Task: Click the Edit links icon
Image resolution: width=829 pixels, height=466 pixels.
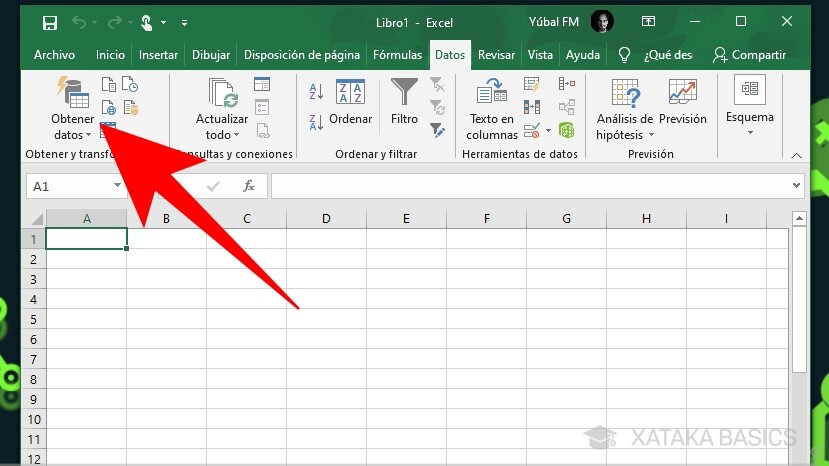Action: (263, 131)
